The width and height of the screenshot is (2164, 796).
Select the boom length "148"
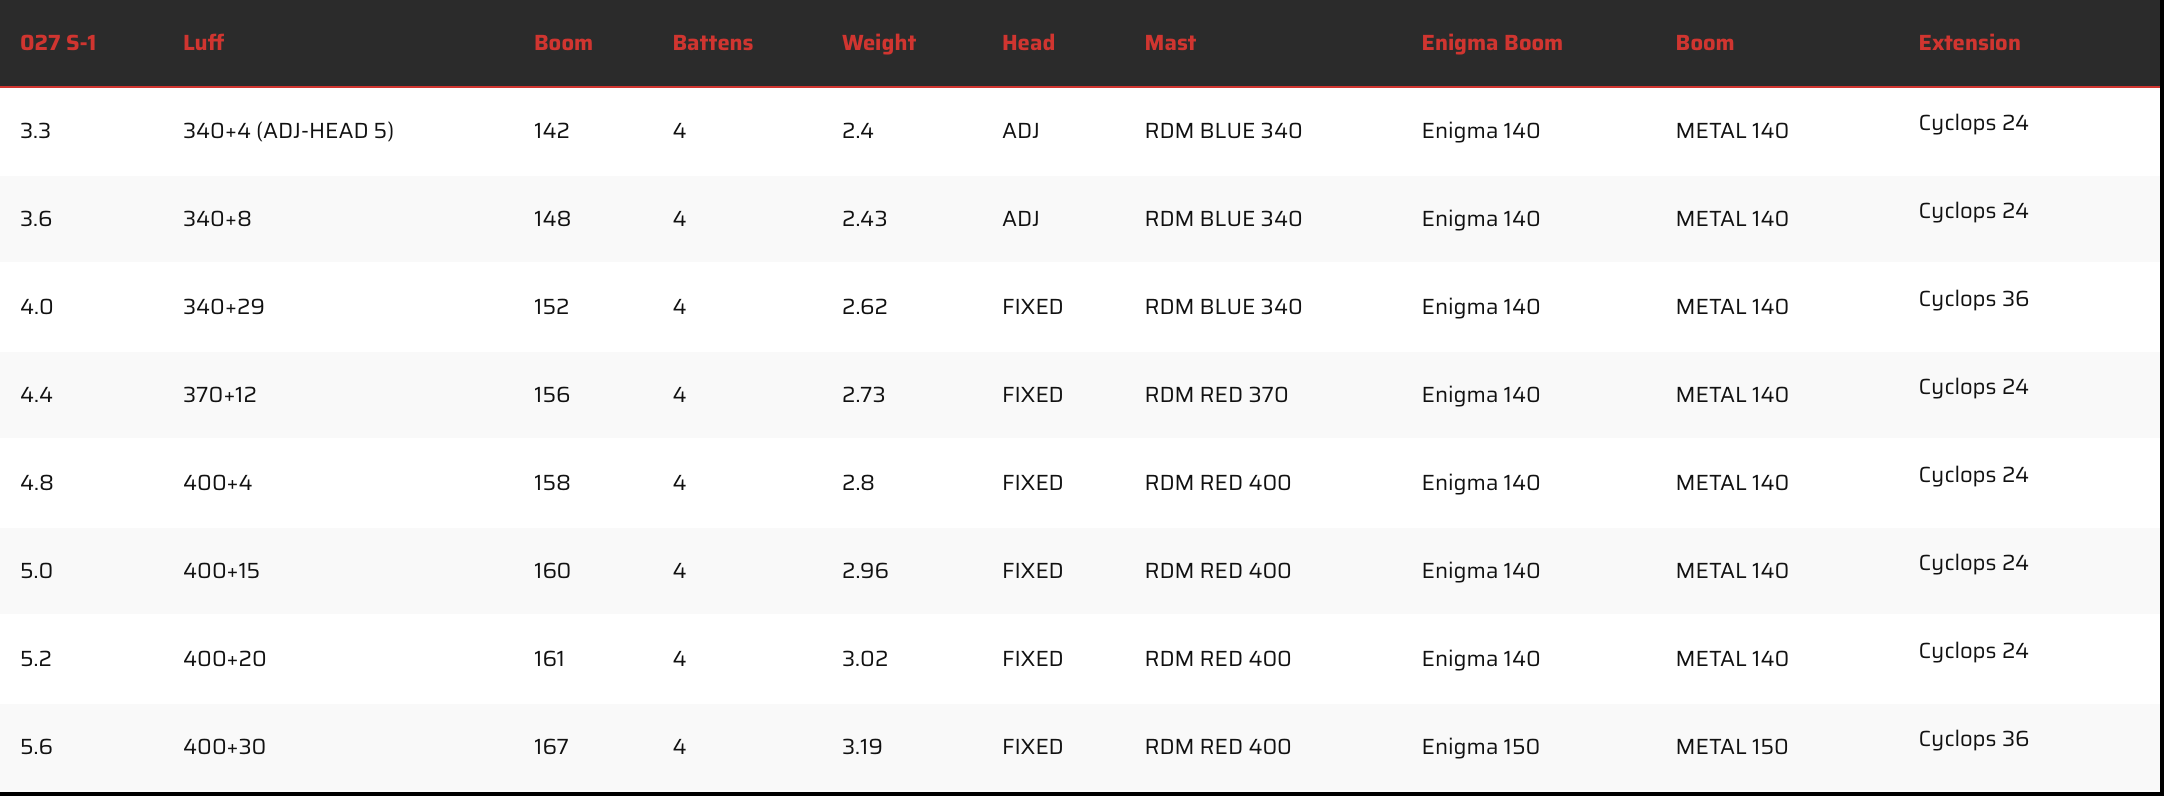pos(553,219)
